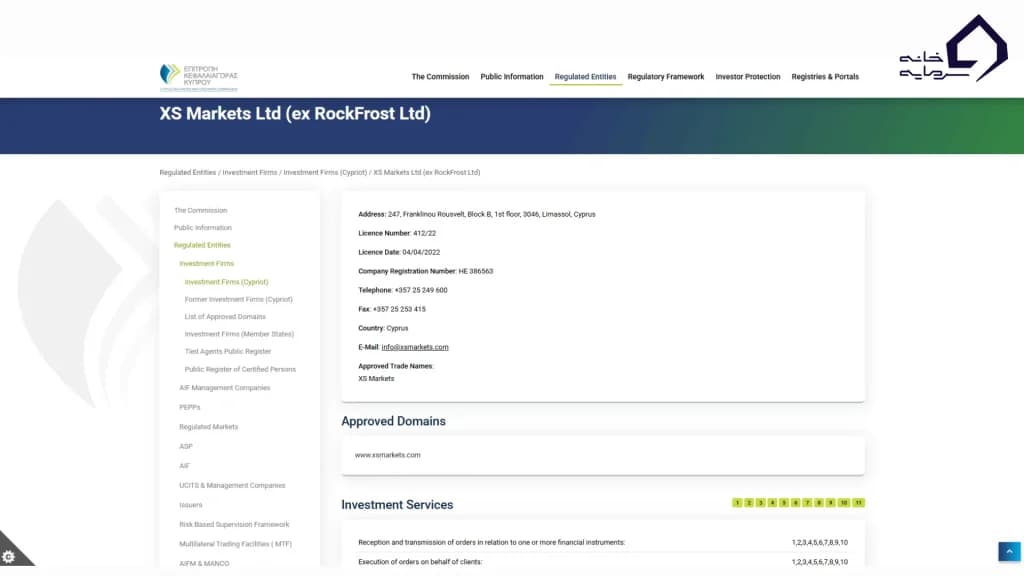The image size is (1024, 576).
Task: Open The Commission in the sidebar
Action: coord(200,210)
